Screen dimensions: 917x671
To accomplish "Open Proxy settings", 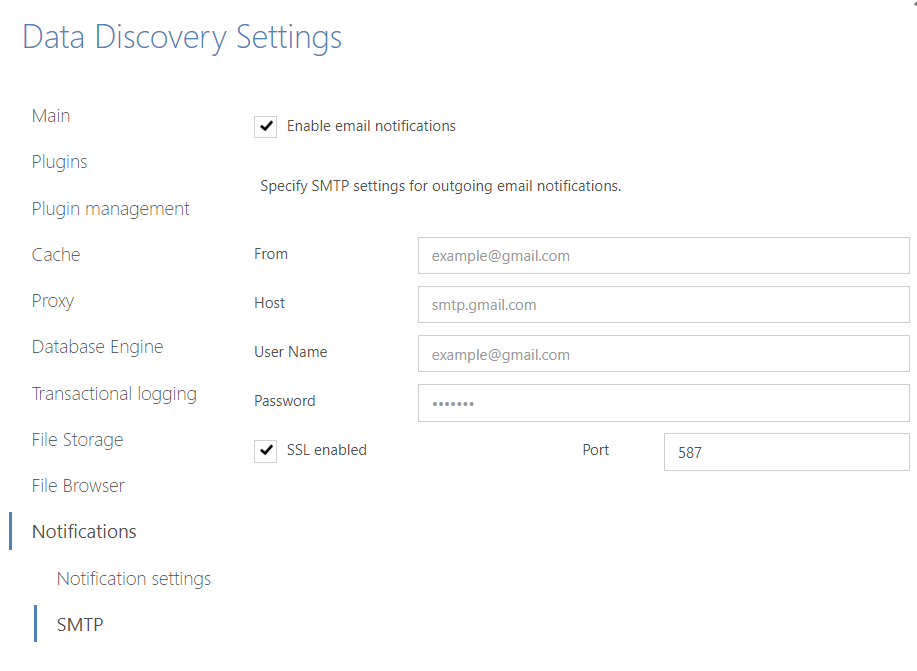I will point(53,301).
